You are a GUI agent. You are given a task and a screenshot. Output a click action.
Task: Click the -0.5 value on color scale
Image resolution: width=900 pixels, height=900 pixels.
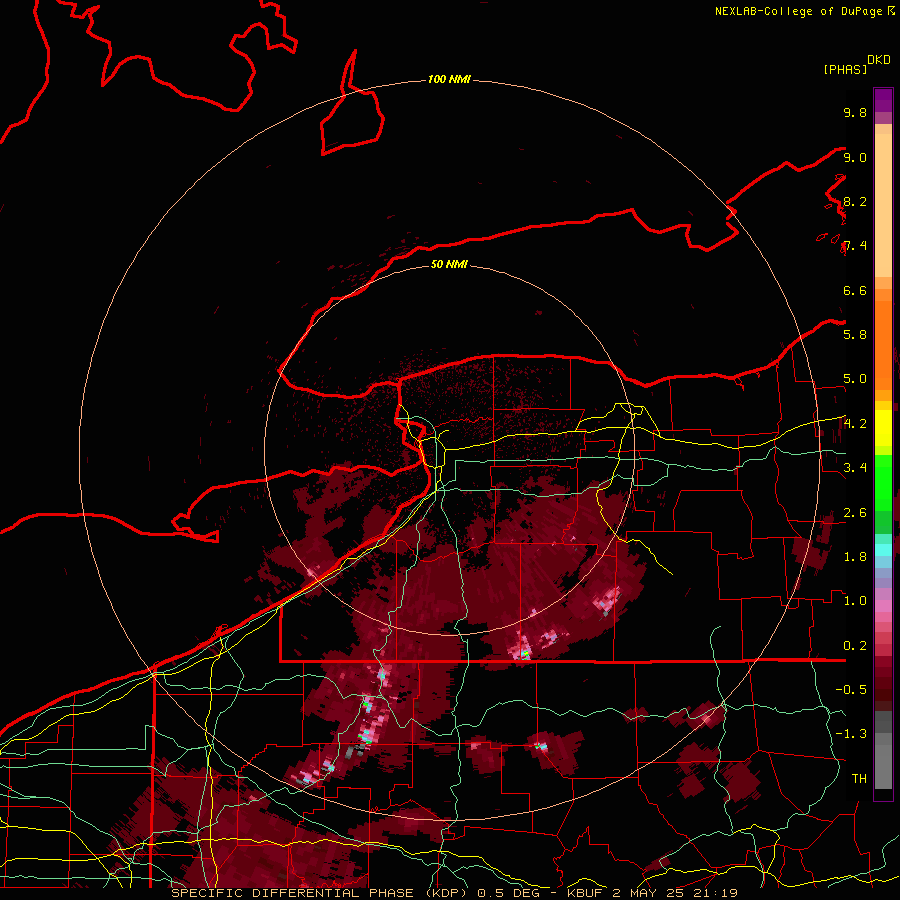(851, 689)
